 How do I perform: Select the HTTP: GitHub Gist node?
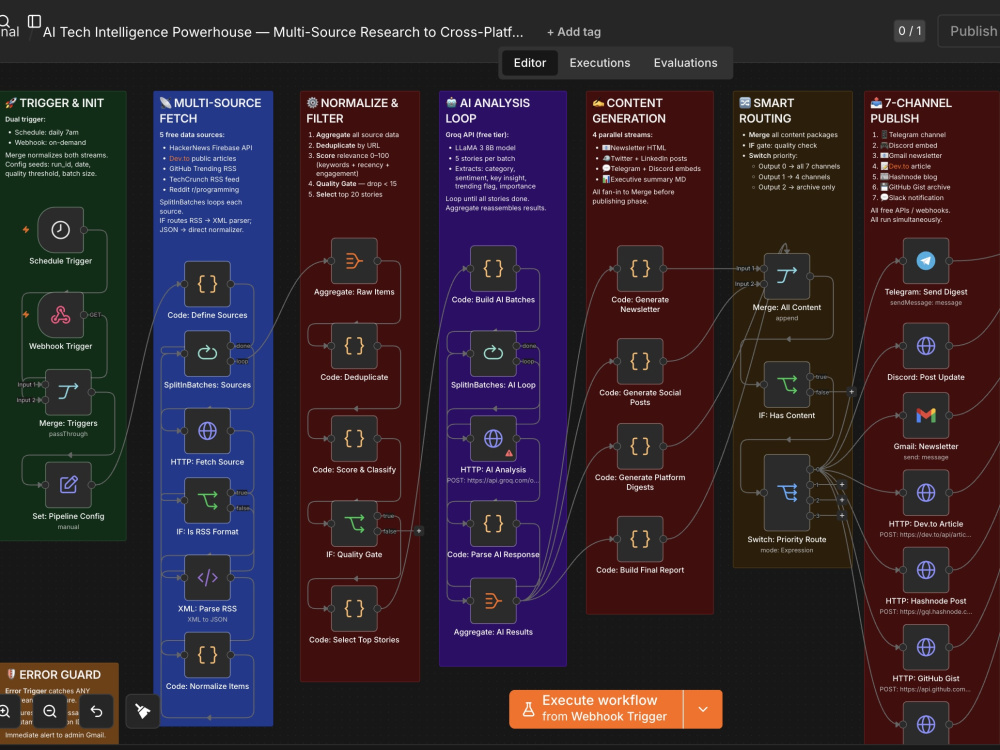(x=926, y=647)
